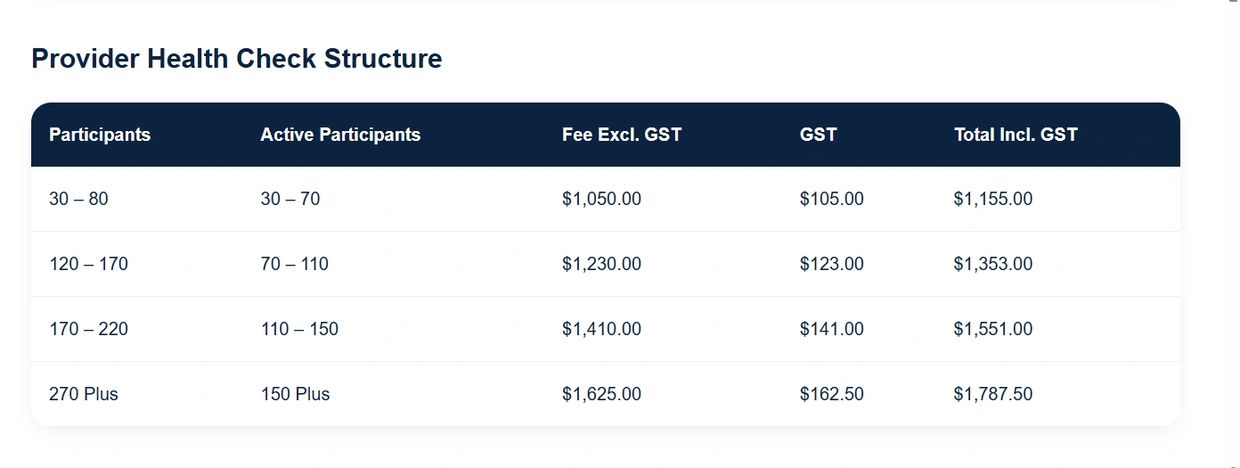Select the Active Participants column header
1240x468 pixels.
(340, 134)
